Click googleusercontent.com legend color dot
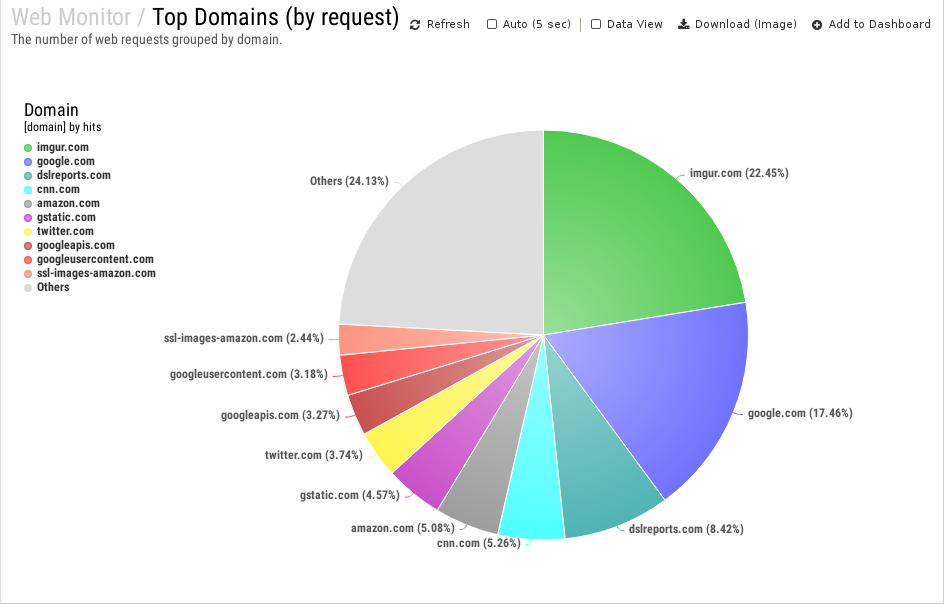Image resolution: width=944 pixels, height=604 pixels. point(28,260)
